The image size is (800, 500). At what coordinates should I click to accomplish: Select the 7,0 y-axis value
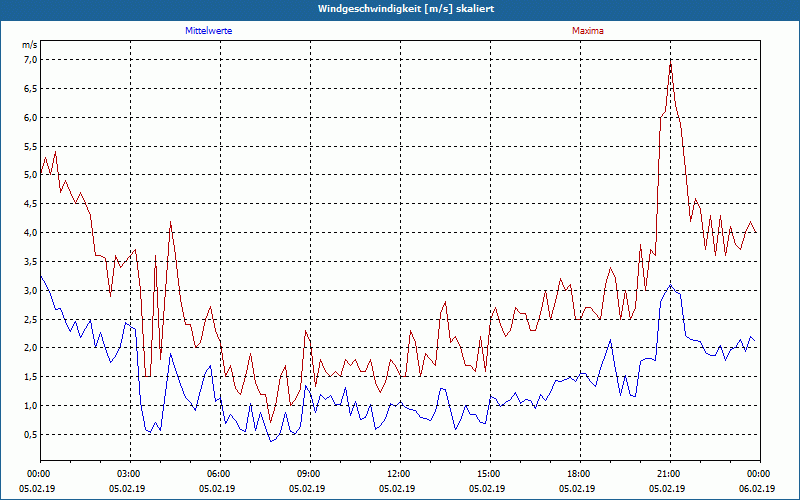coord(30,60)
